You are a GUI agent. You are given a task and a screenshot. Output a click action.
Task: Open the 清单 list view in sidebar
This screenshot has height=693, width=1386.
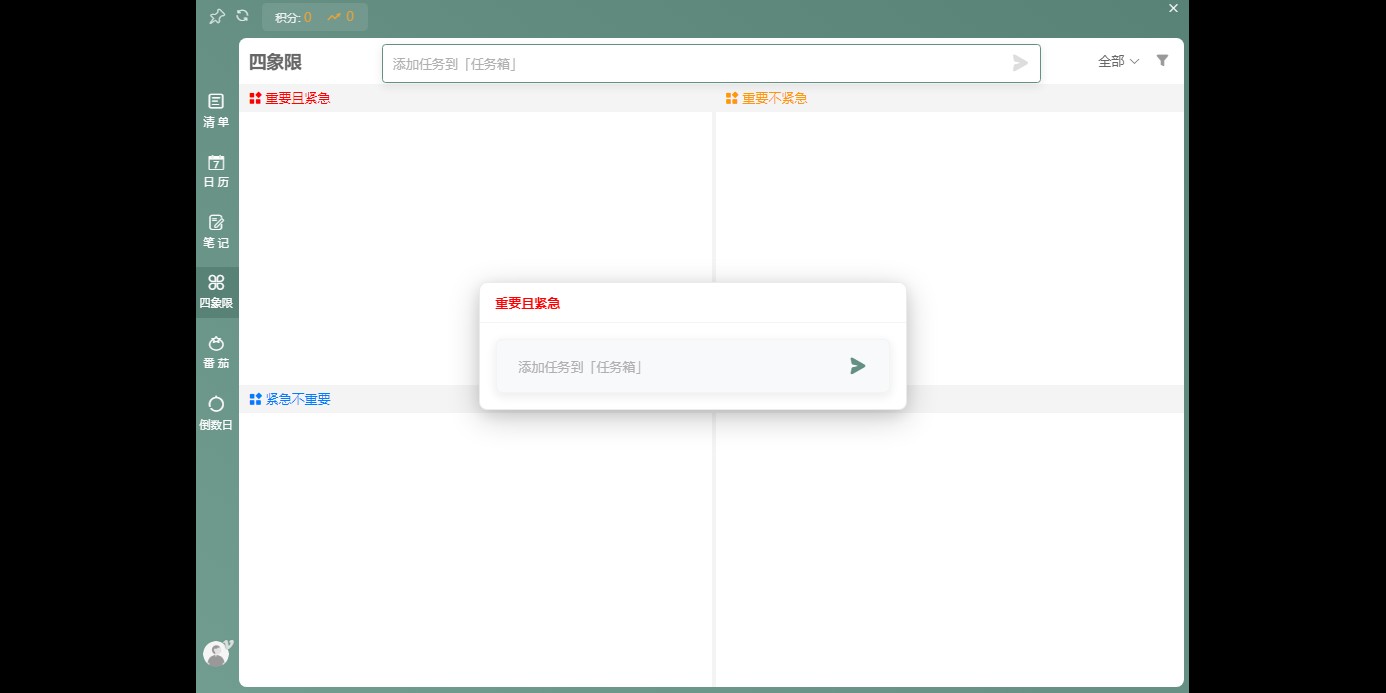pyautogui.click(x=216, y=110)
